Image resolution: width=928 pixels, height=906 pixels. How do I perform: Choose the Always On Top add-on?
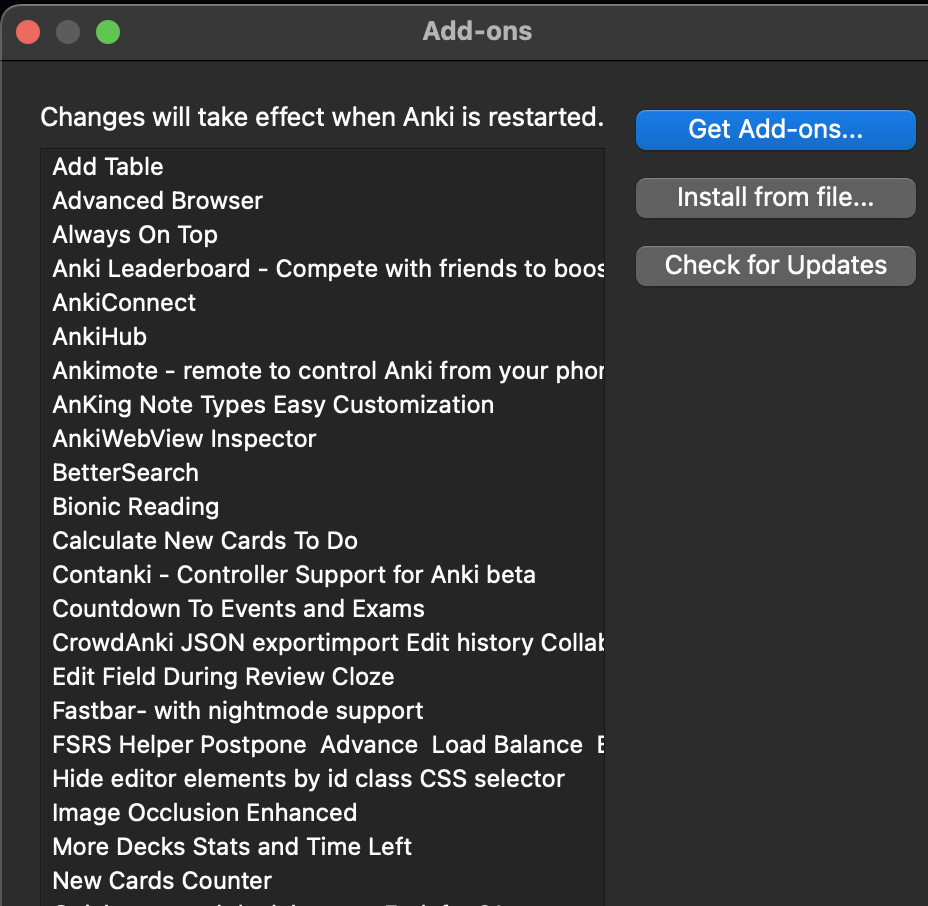point(135,235)
